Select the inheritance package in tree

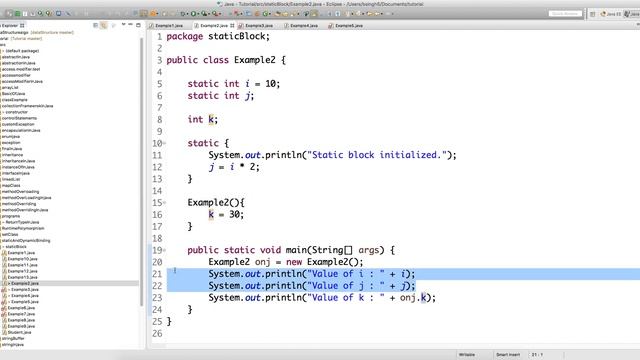pos(12,155)
